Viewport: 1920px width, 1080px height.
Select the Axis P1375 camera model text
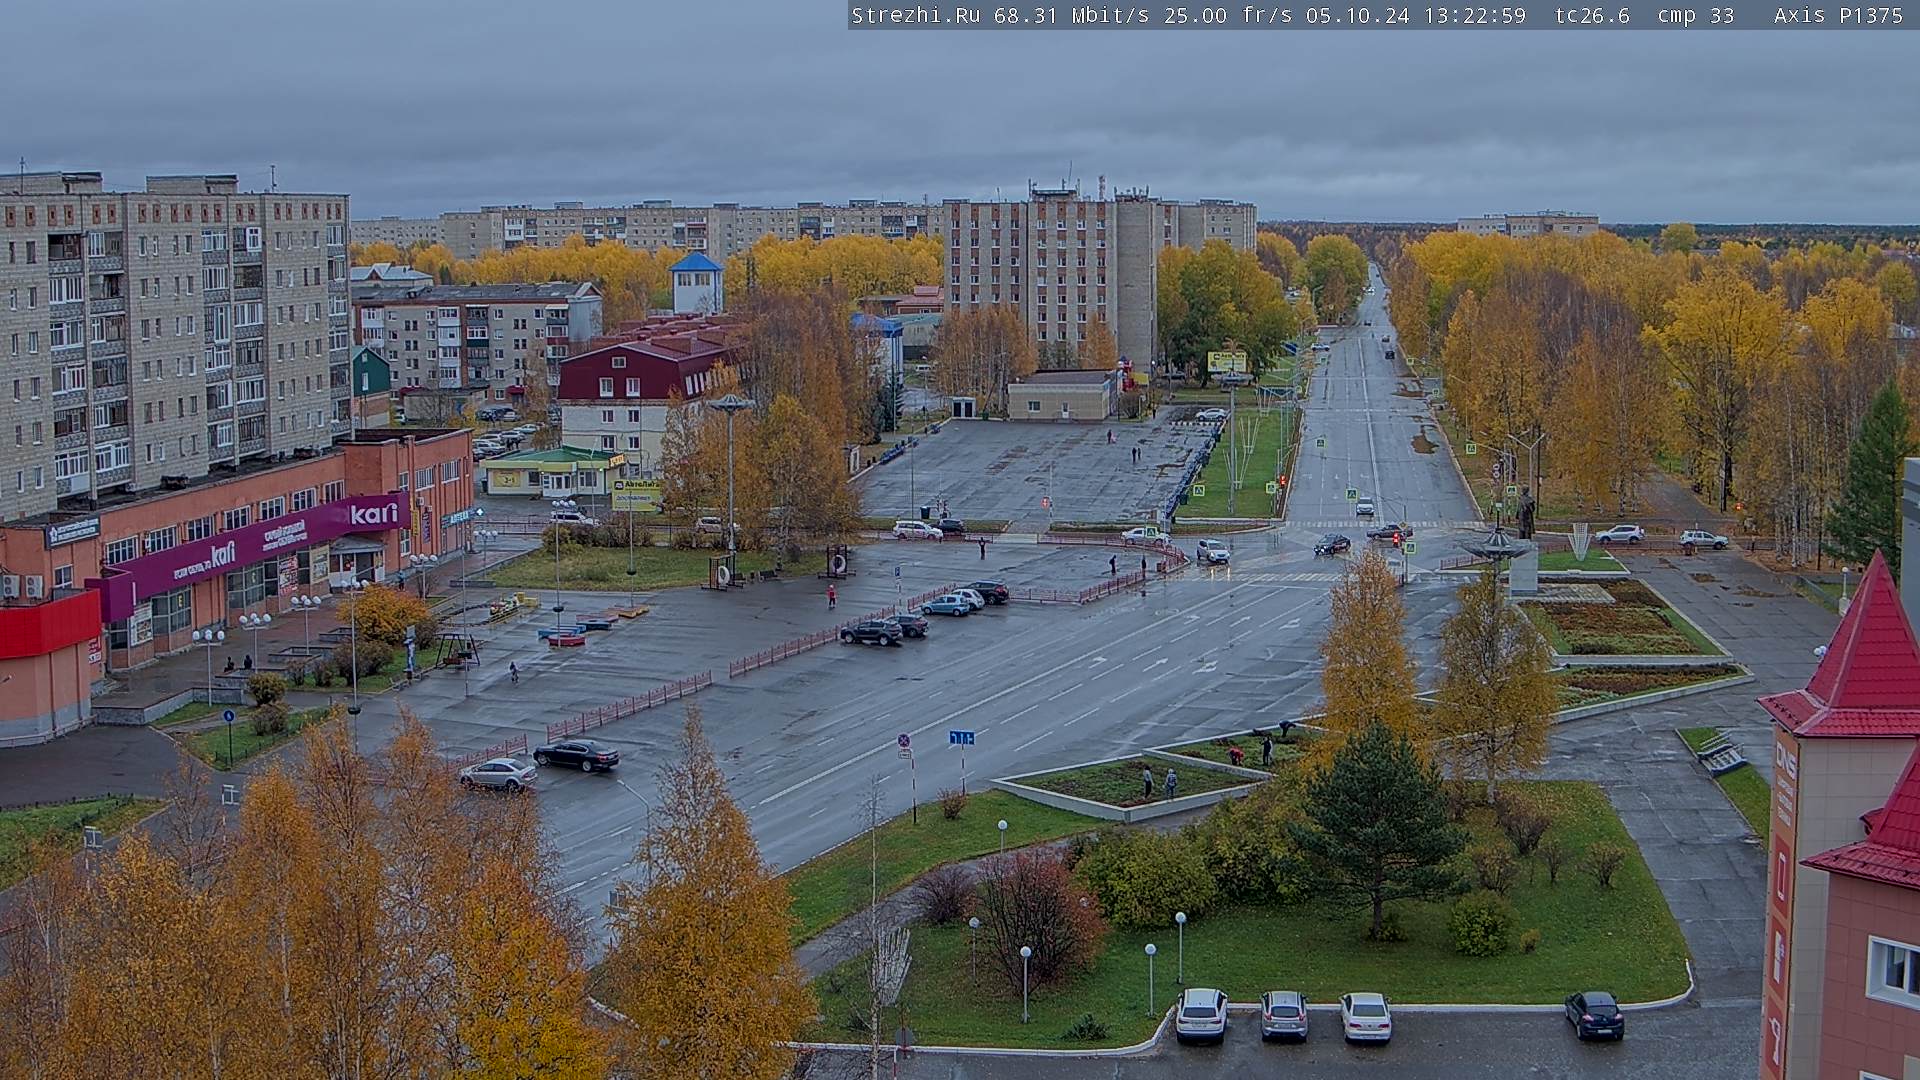(1838, 15)
